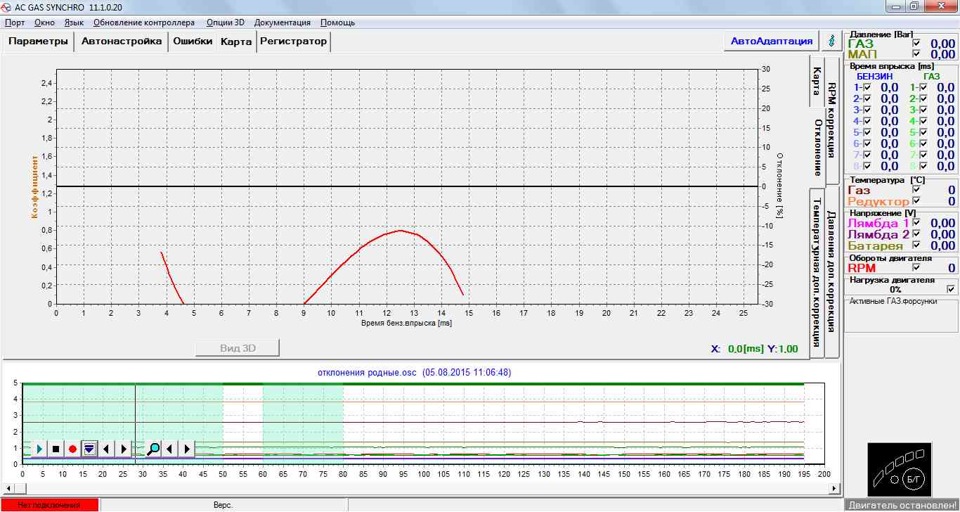
Task: Select the vertical RPM коррекция tab
Action: coord(831,120)
